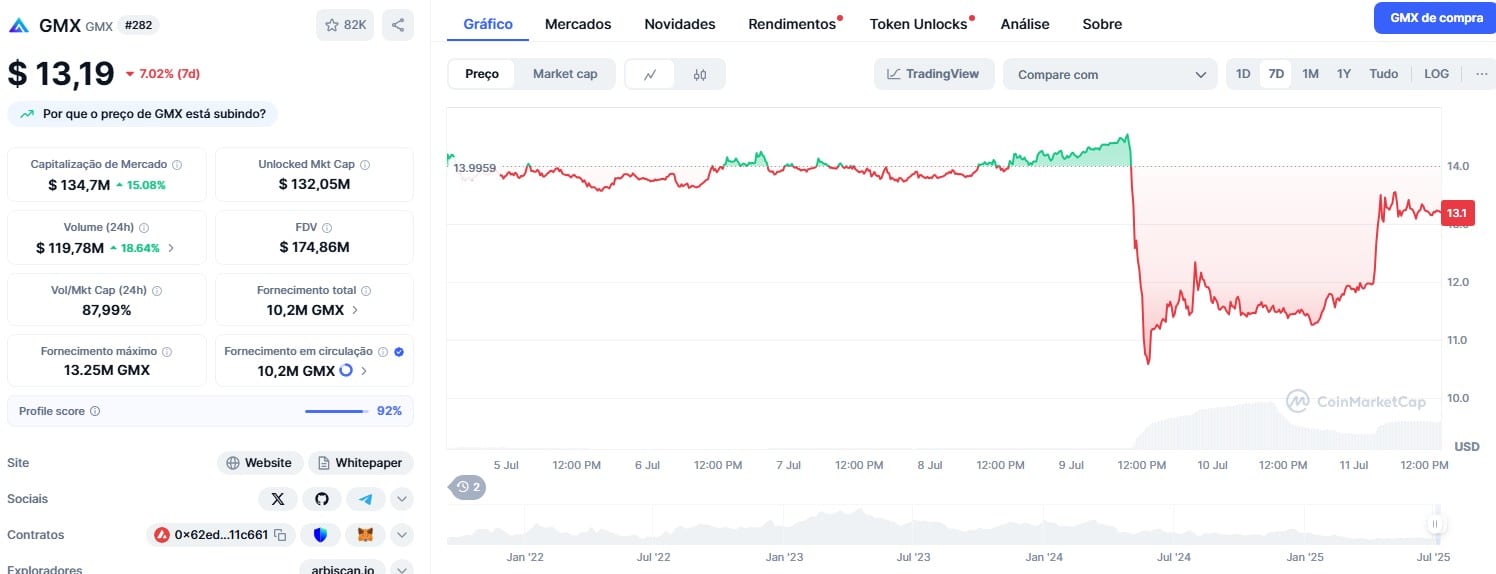The height and width of the screenshot is (574, 1496).
Task: Click the verified badge on circulating supply
Action: point(399,352)
